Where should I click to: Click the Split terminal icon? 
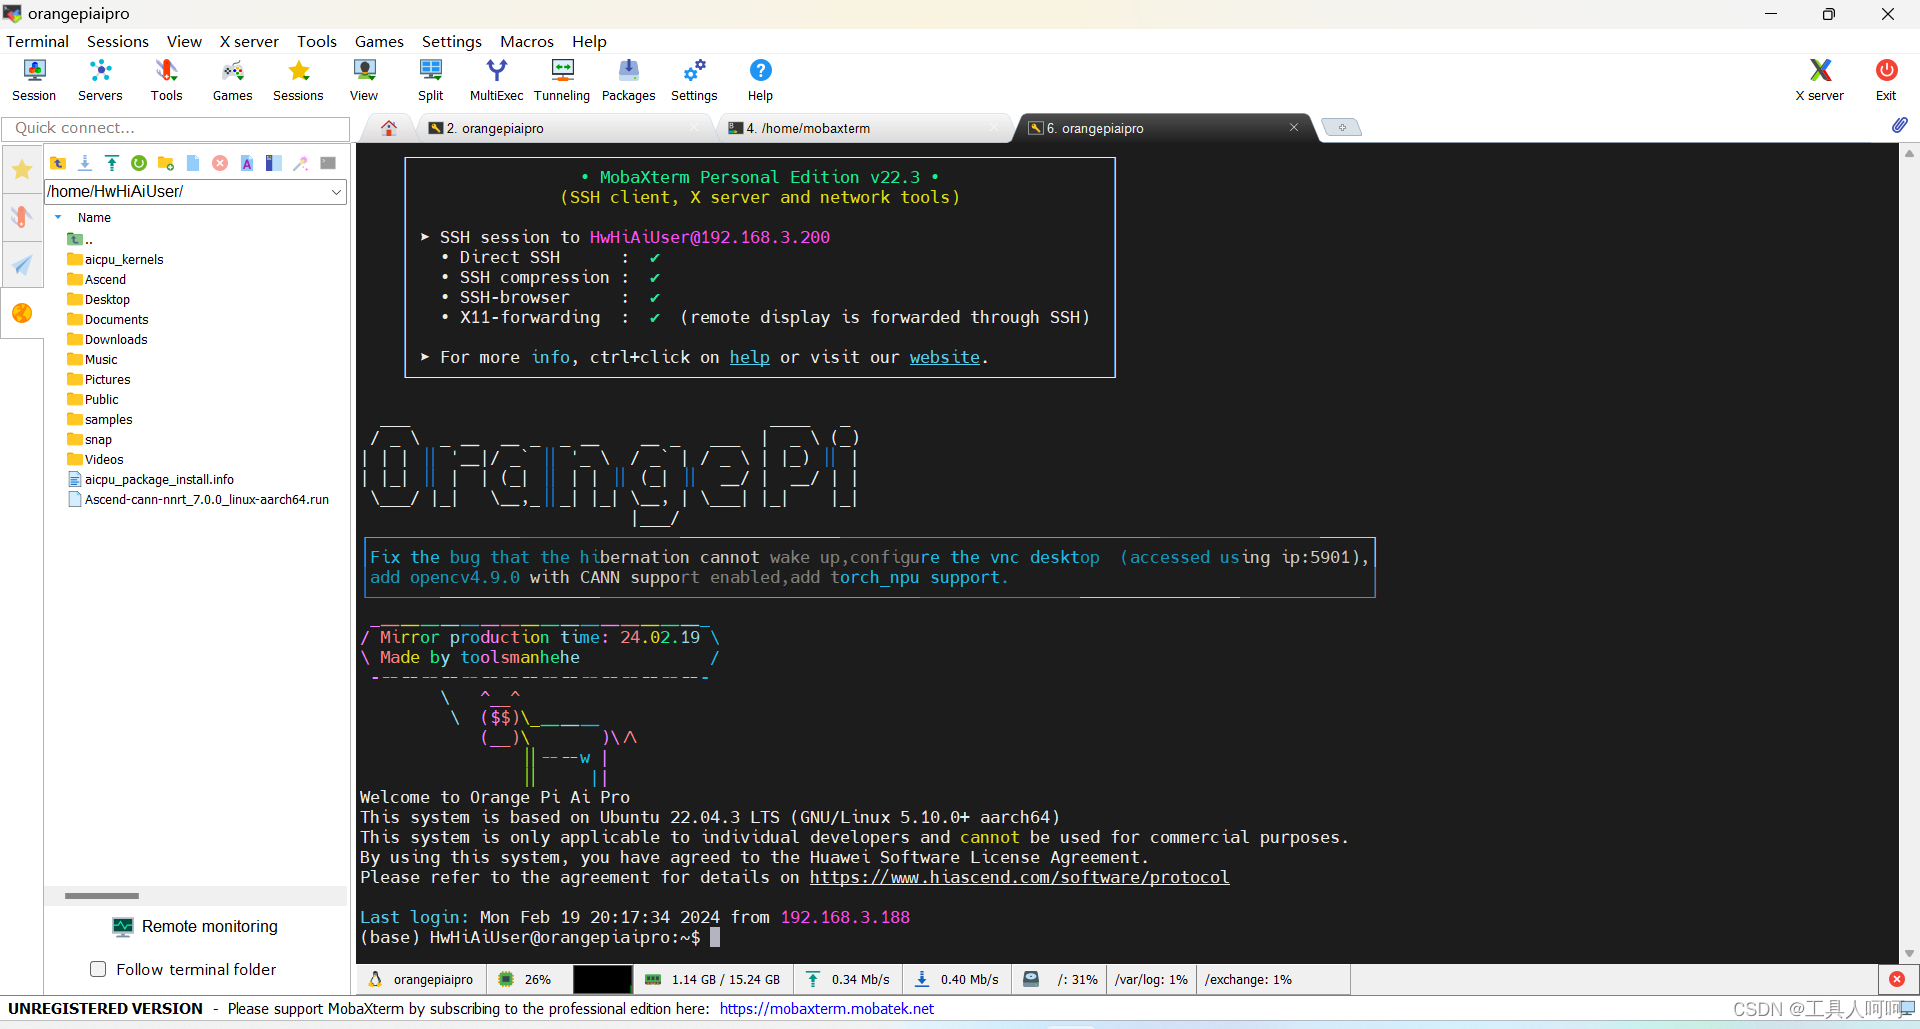[430, 80]
